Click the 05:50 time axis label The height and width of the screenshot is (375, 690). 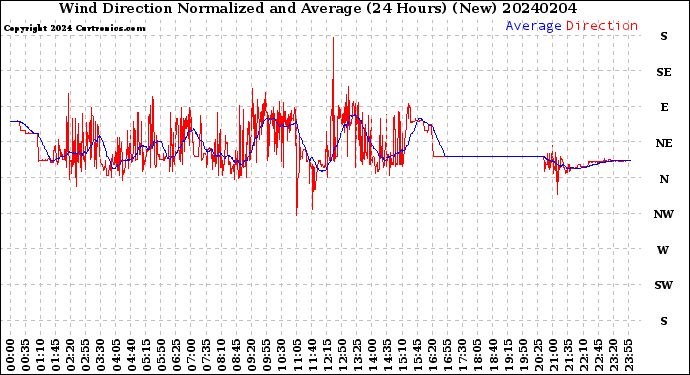pos(161,355)
